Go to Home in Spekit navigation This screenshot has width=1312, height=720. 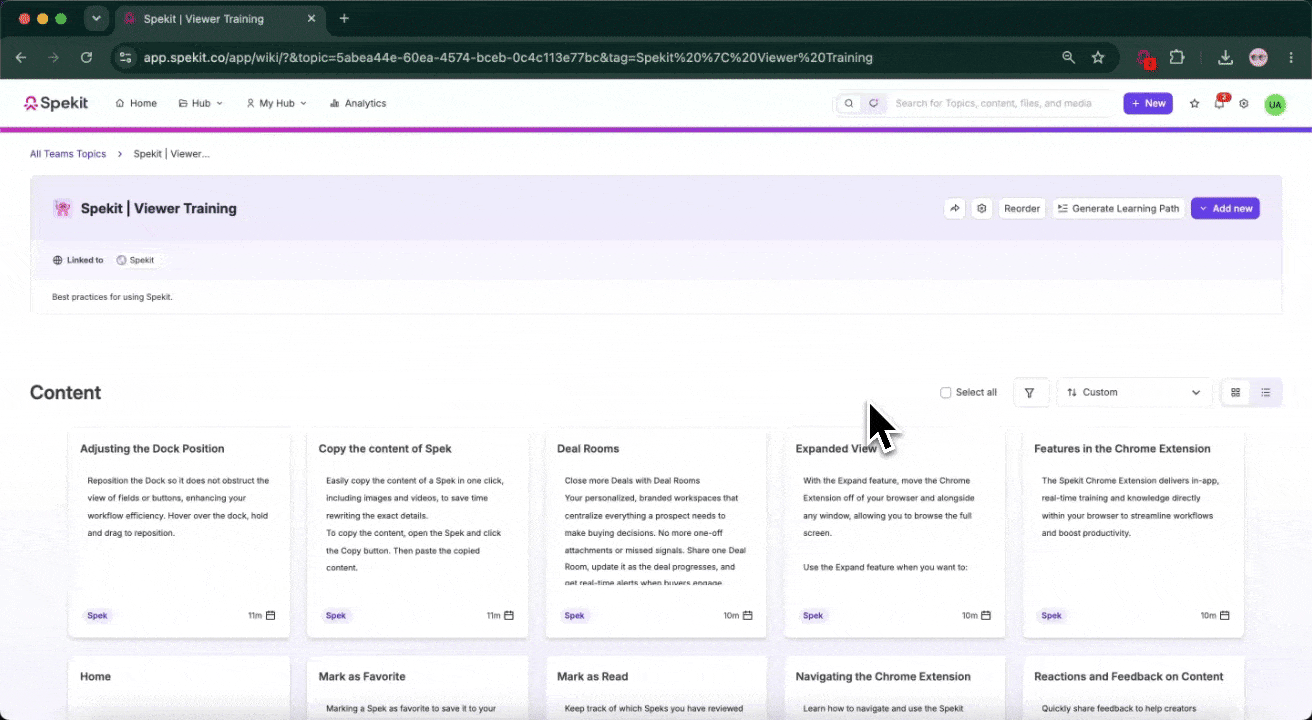click(136, 103)
